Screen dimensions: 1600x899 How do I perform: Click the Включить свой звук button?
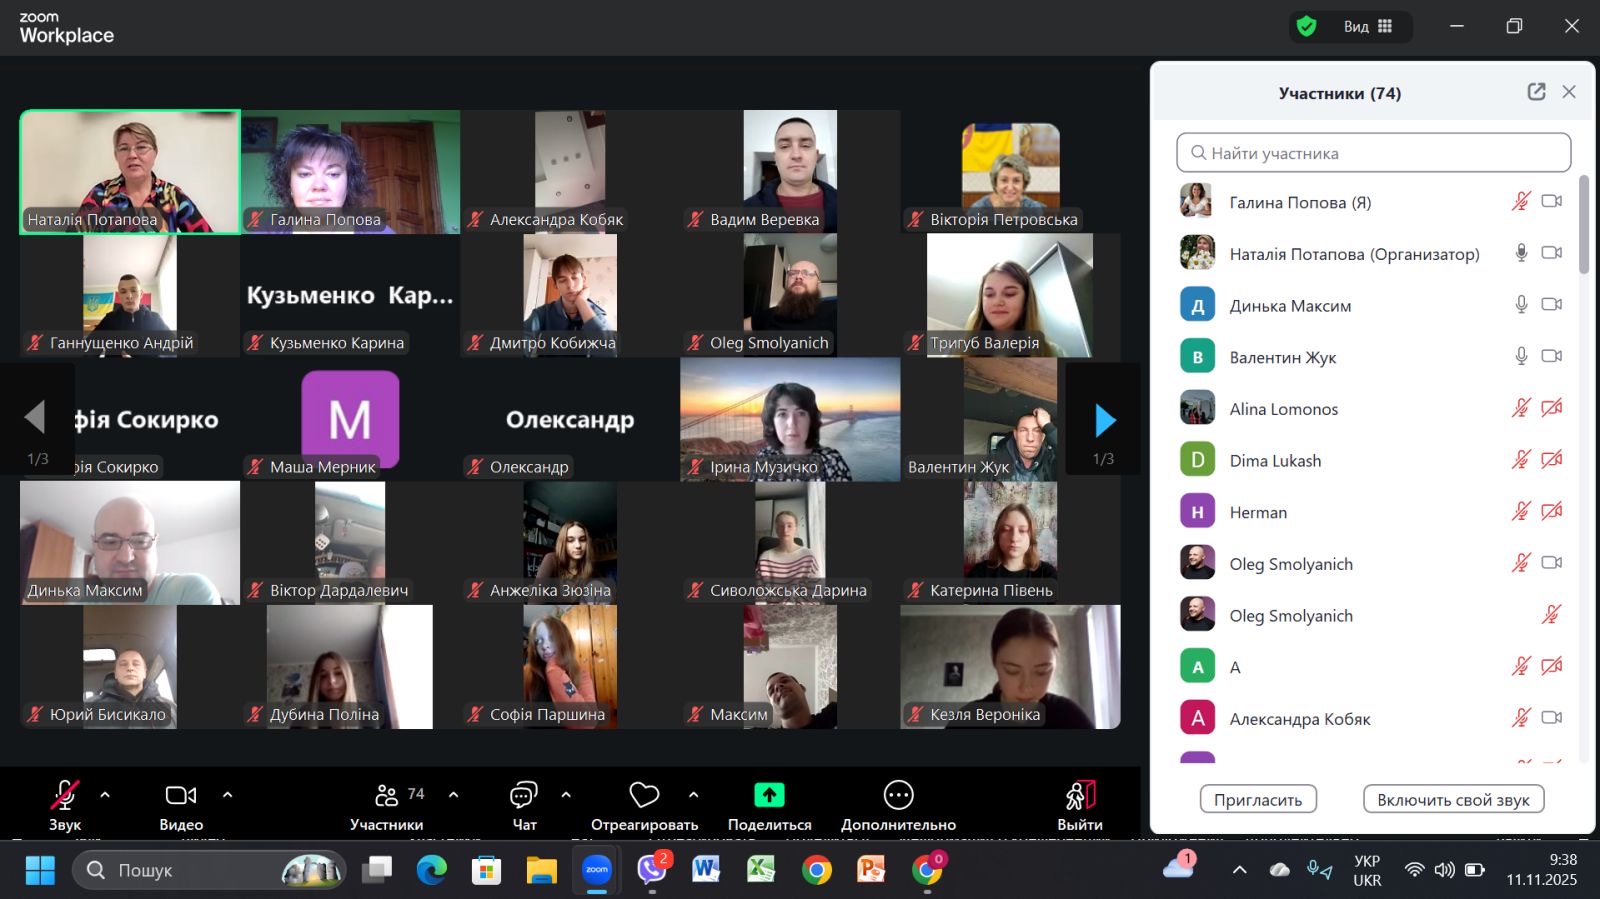click(x=1453, y=800)
